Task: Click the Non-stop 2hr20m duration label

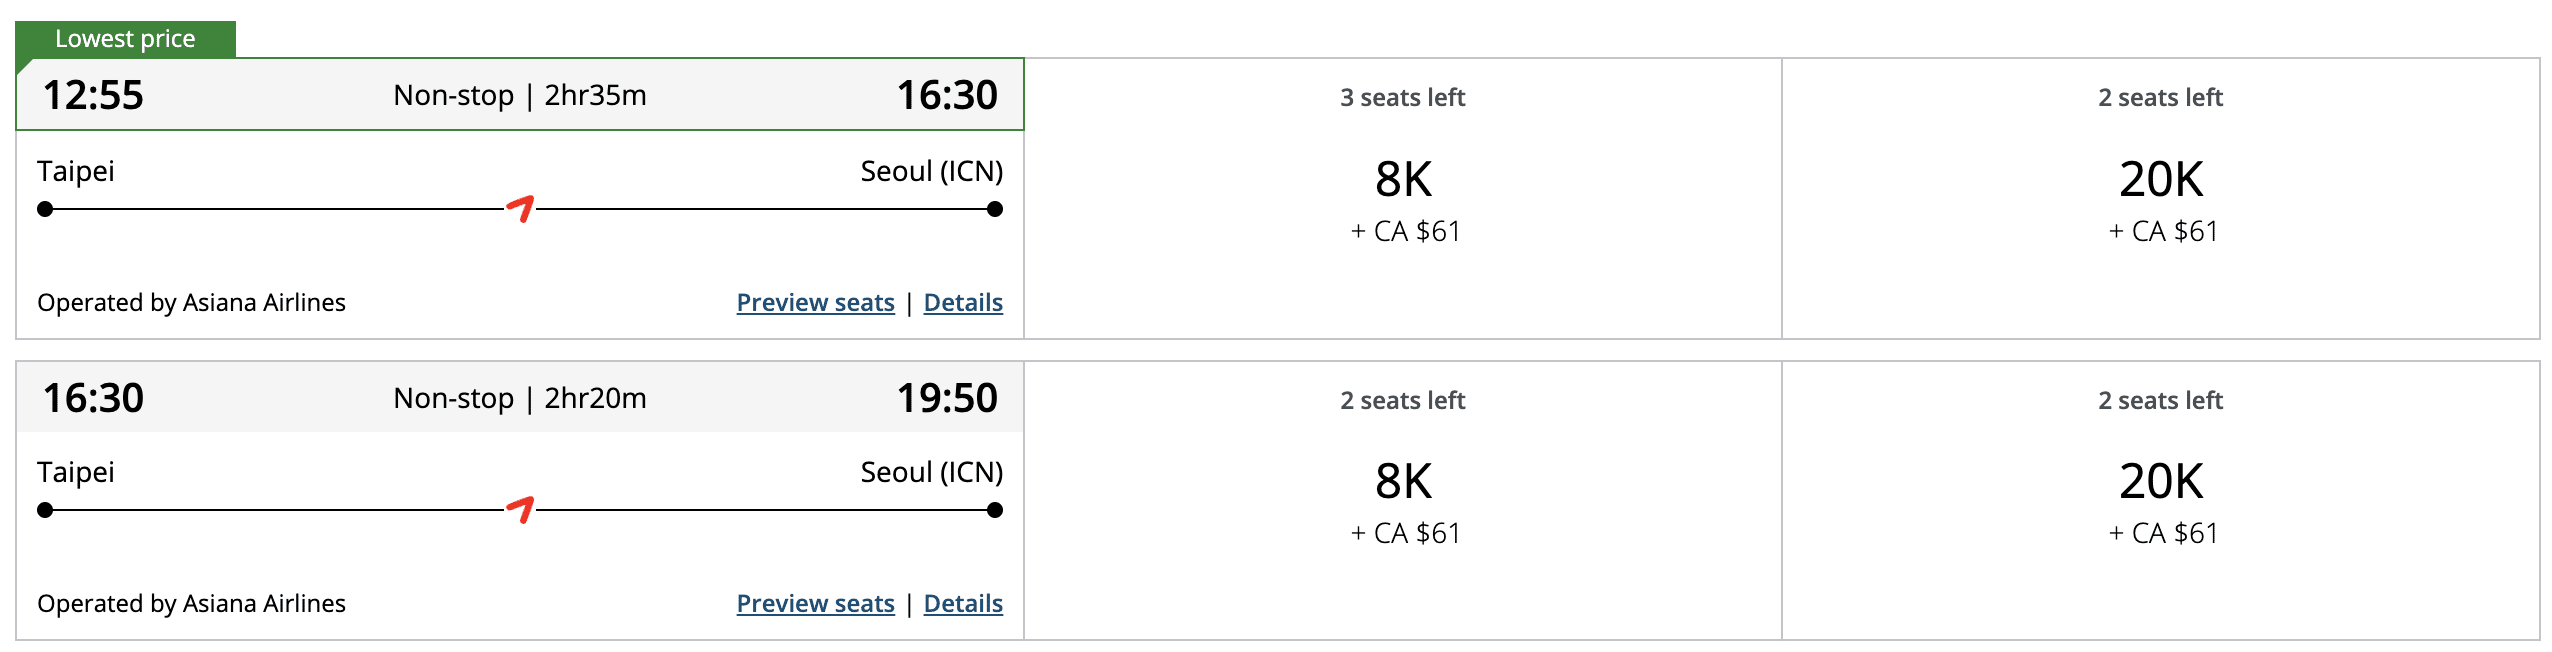Action: pos(519,398)
